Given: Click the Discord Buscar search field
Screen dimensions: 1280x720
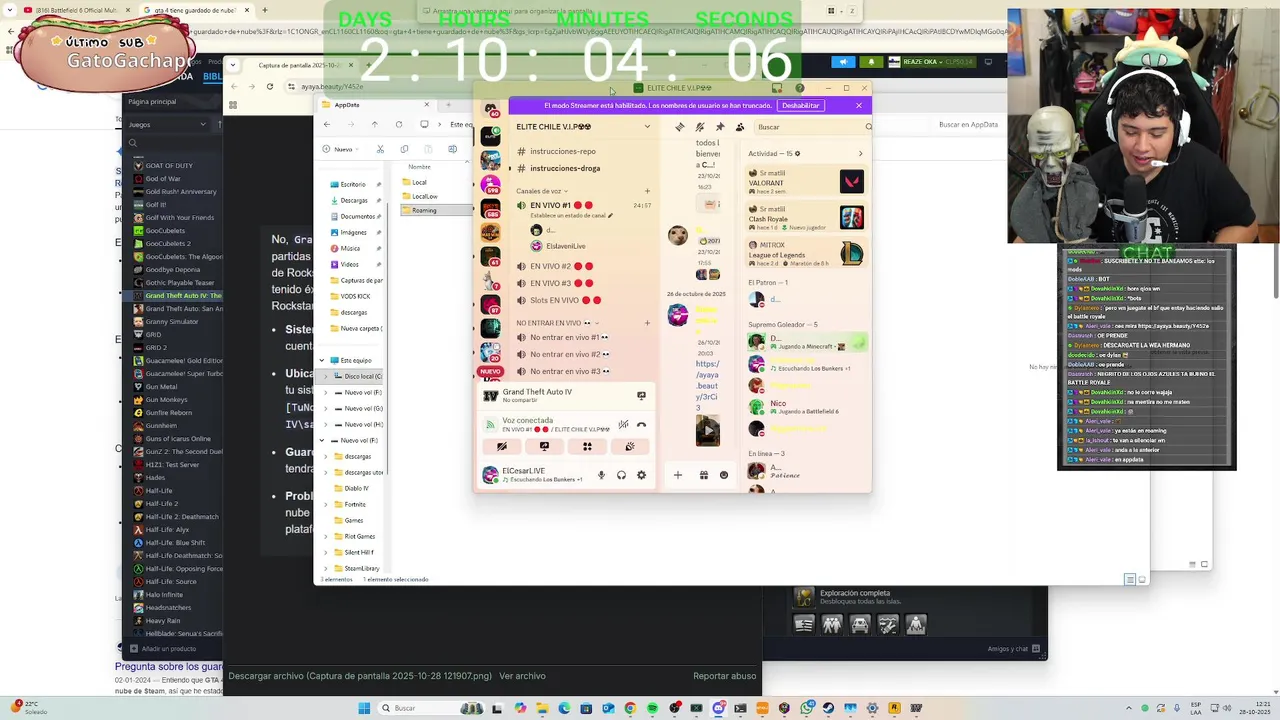Looking at the screenshot, I should coord(812,127).
